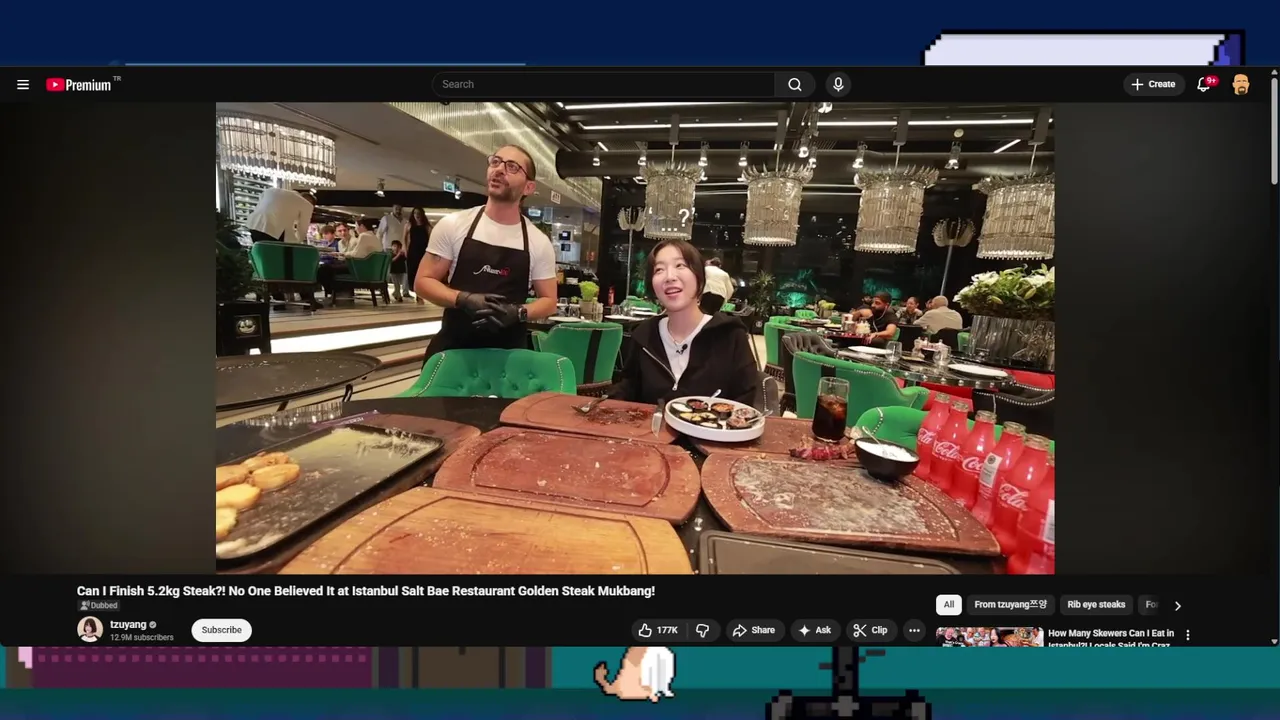Click the Dubbed audio label
The width and height of the screenshot is (1280, 720).
pyautogui.click(x=99, y=605)
